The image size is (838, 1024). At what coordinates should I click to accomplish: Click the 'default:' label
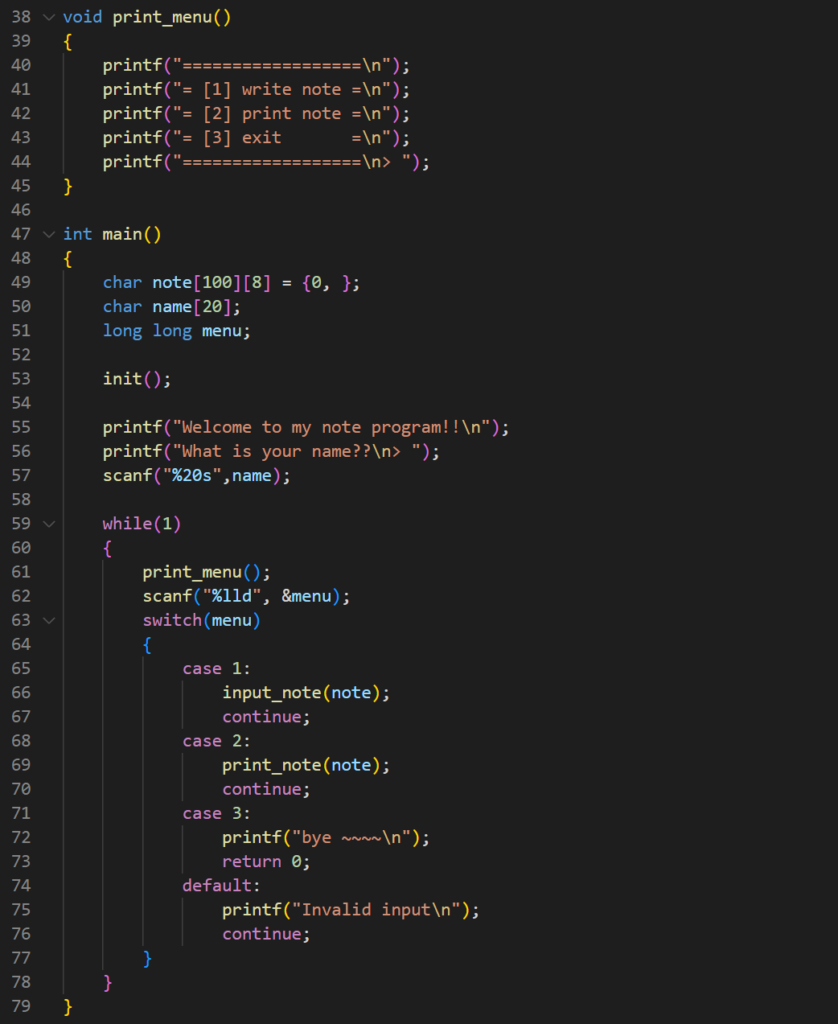pos(221,886)
